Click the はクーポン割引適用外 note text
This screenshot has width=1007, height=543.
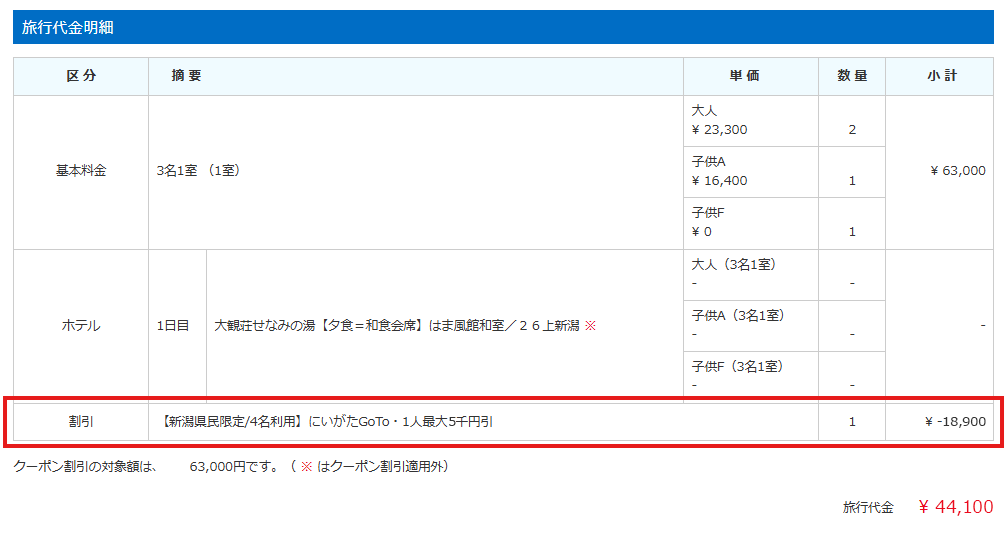coord(383,467)
